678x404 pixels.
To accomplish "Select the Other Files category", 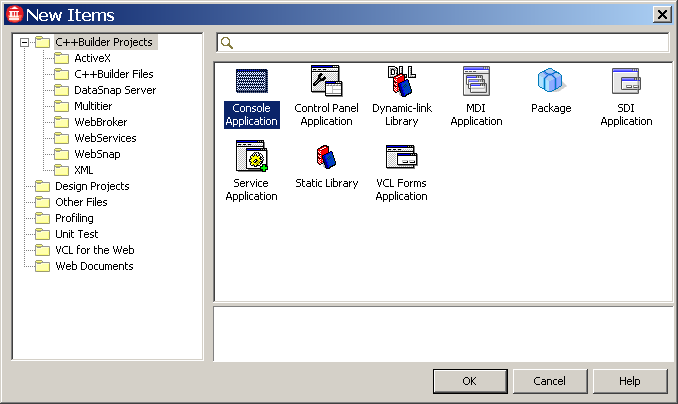I will pyautogui.click(x=81, y=202).
